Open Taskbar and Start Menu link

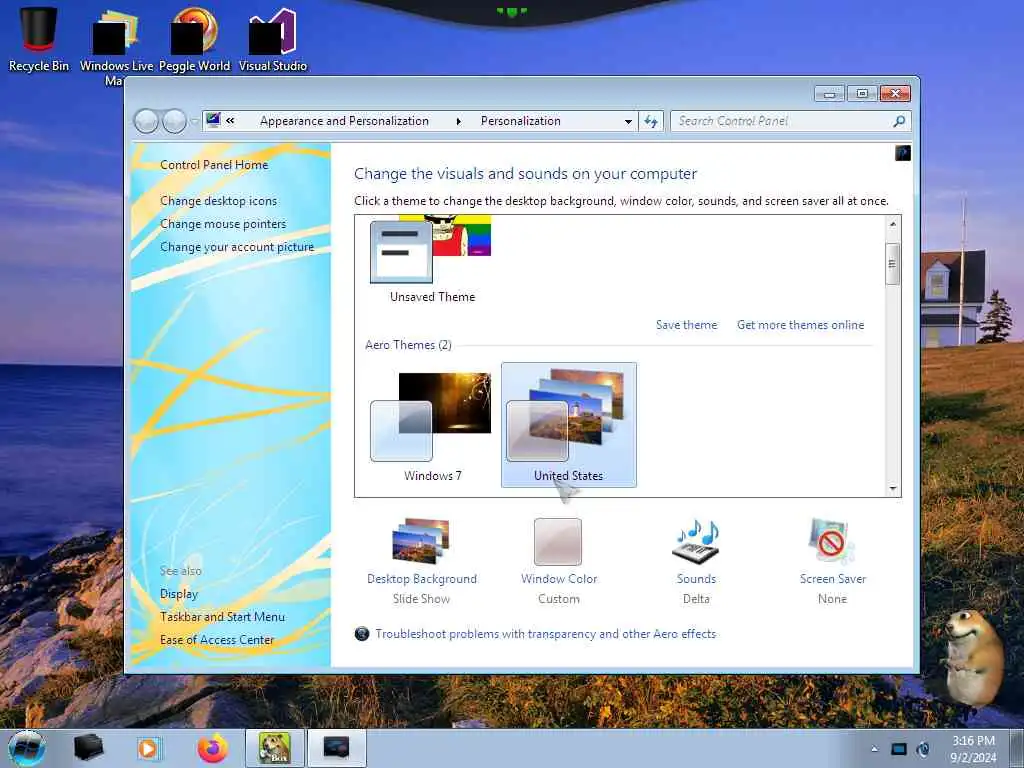tap(223, 616)
